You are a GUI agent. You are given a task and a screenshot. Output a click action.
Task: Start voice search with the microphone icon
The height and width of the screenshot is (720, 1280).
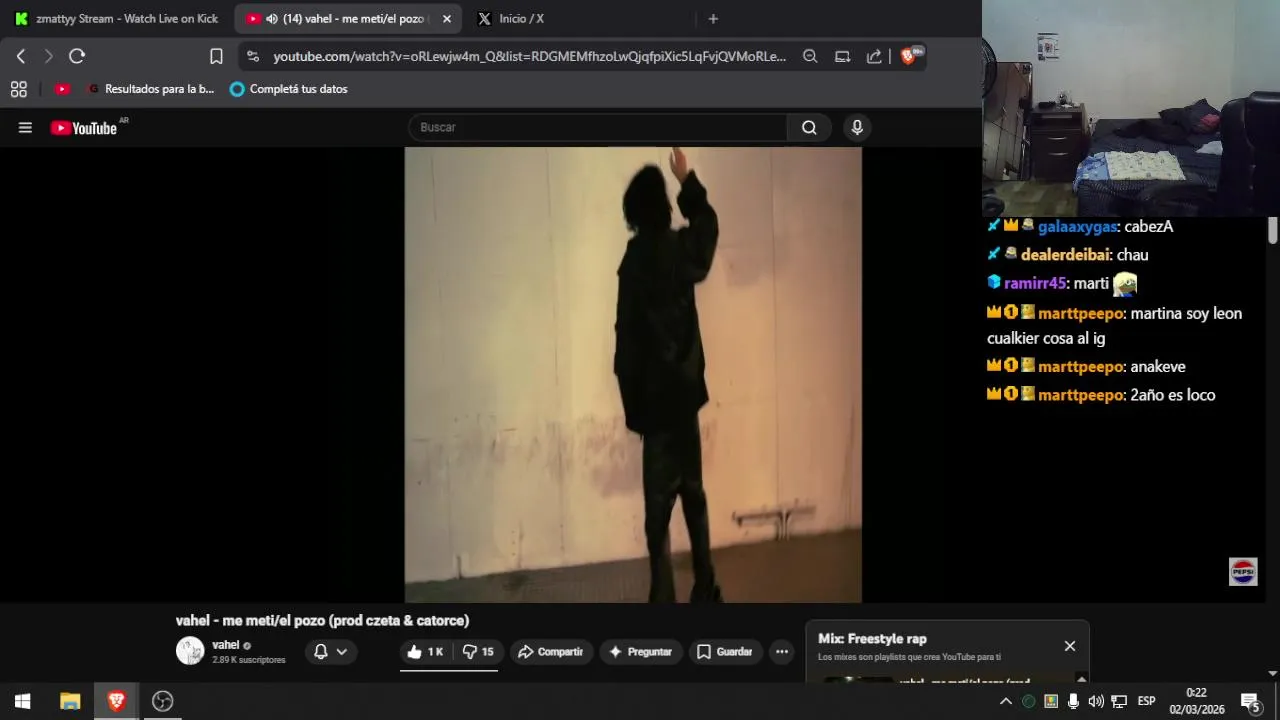coord(856,127)
